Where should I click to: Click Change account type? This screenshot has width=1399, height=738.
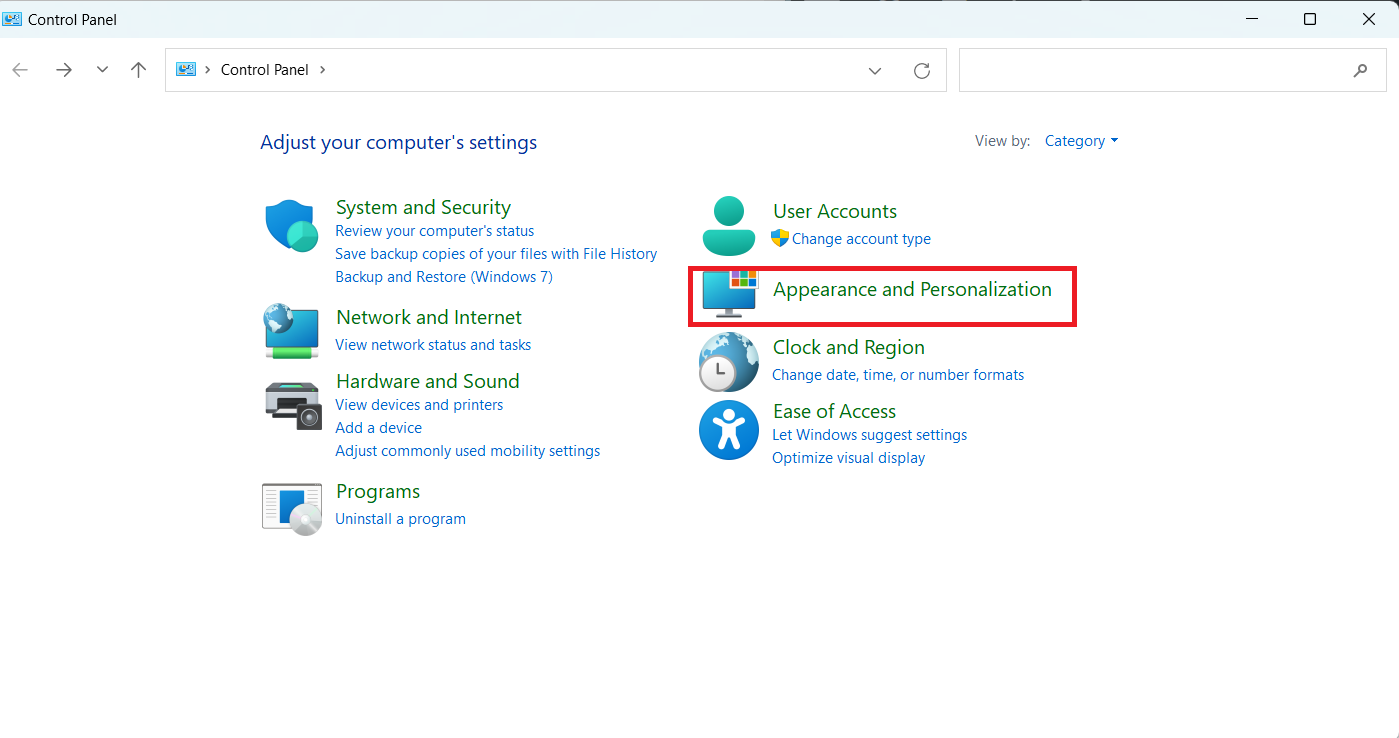(861, 239)
